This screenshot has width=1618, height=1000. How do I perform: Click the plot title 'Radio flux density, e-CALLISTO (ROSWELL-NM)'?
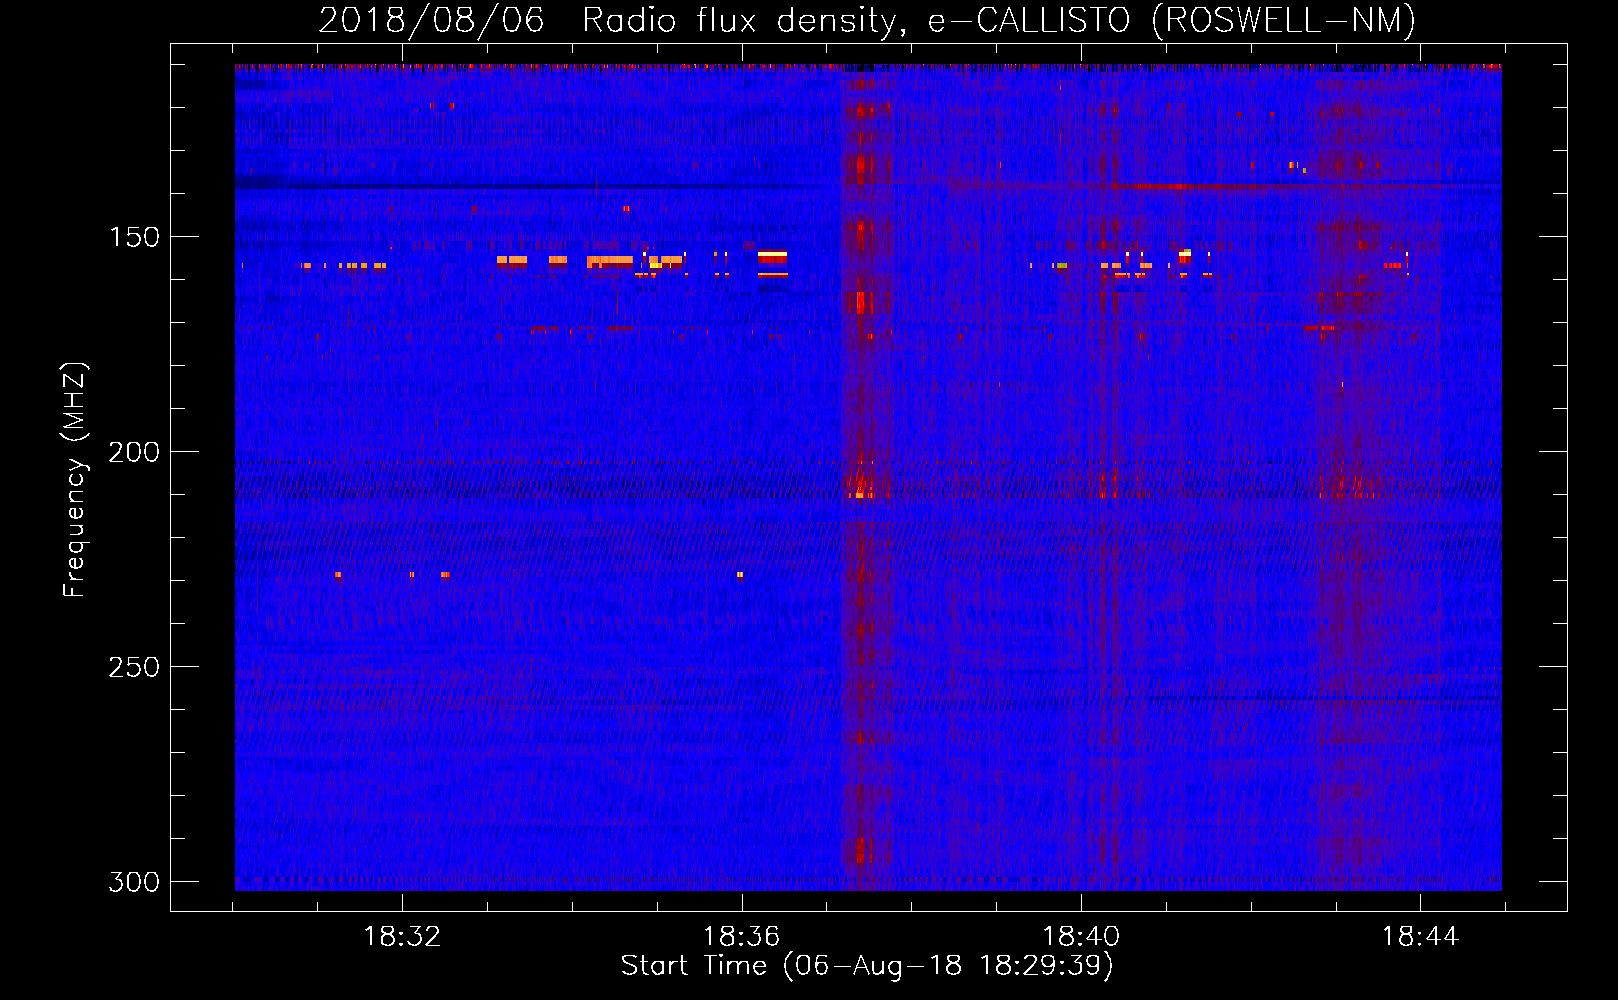[x=999, y=21]
